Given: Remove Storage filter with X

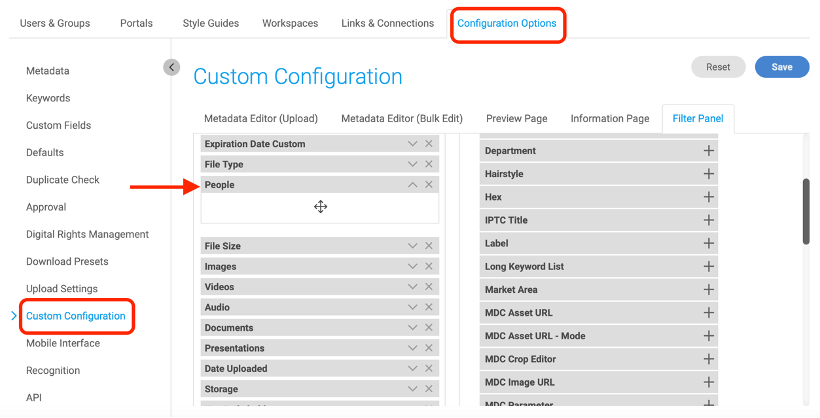Looking at the screenshot, I should [x=429, y=389].
